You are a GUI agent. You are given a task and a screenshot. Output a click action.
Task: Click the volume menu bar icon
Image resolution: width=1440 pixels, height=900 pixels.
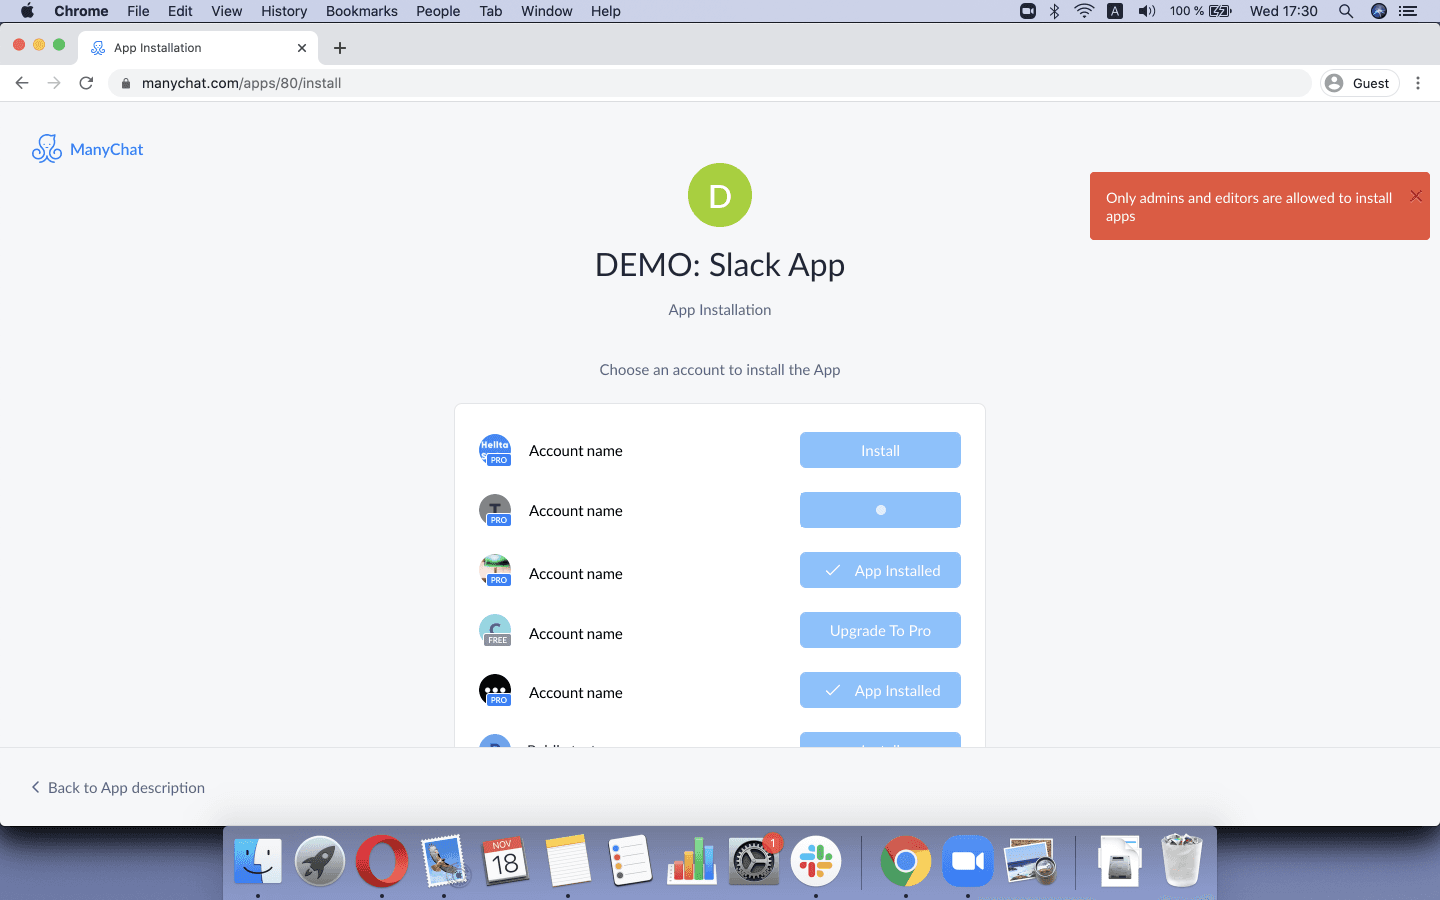click(x=1147, y=11)
